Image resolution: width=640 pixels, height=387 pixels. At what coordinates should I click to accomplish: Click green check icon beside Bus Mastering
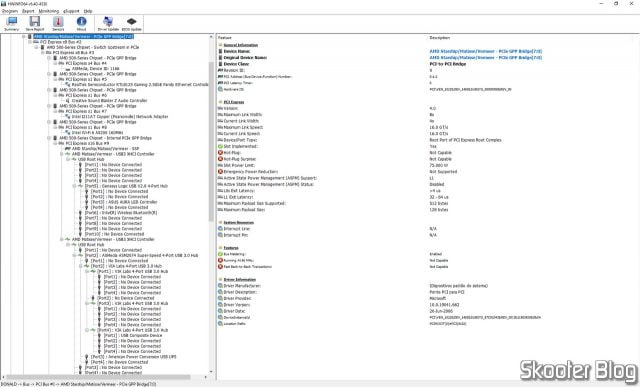220,254
